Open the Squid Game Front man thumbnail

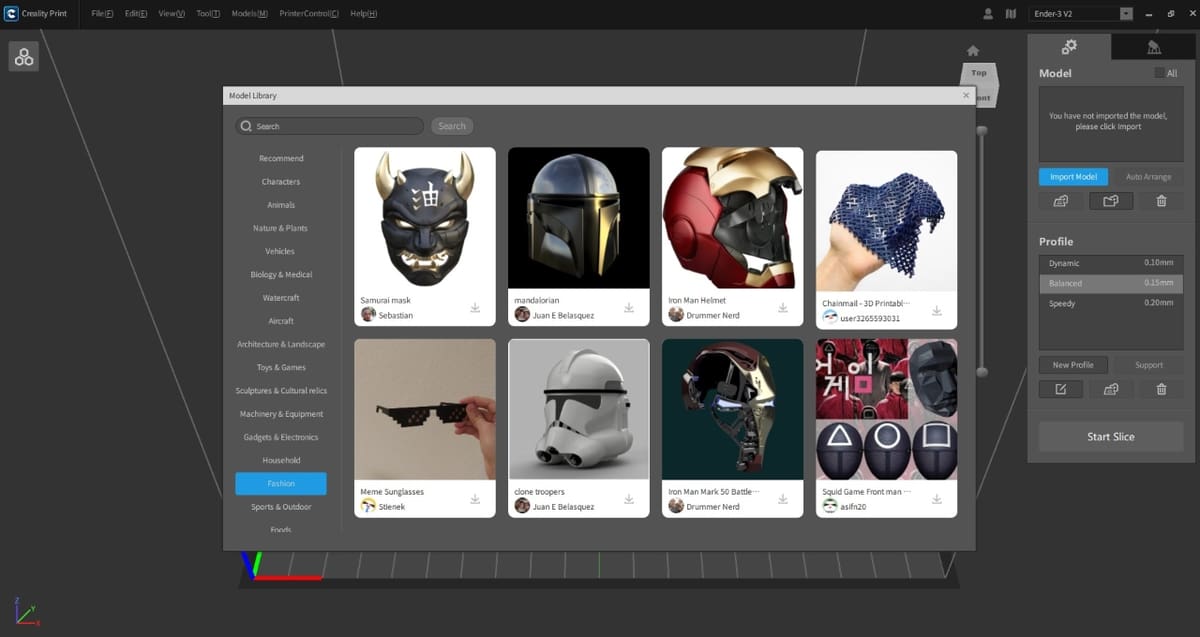pos(887,410)
